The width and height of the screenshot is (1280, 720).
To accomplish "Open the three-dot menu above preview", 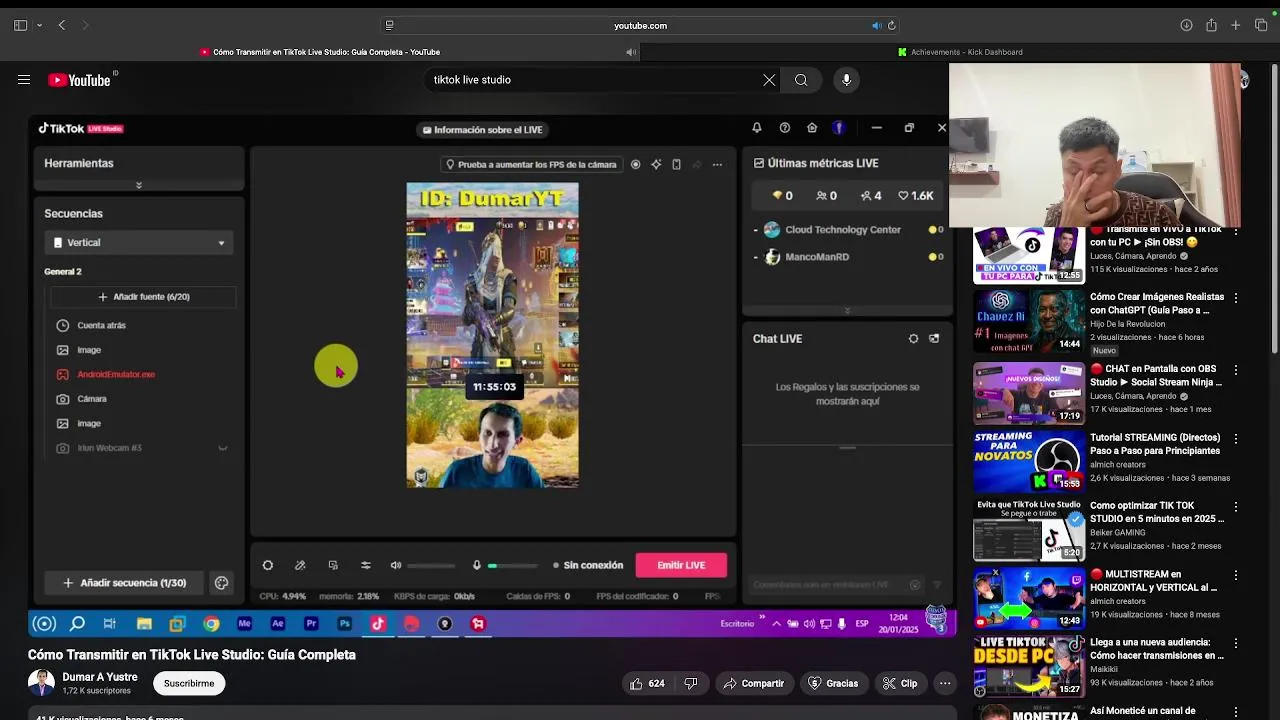I will pyautogui.click(x=717, y=164).
